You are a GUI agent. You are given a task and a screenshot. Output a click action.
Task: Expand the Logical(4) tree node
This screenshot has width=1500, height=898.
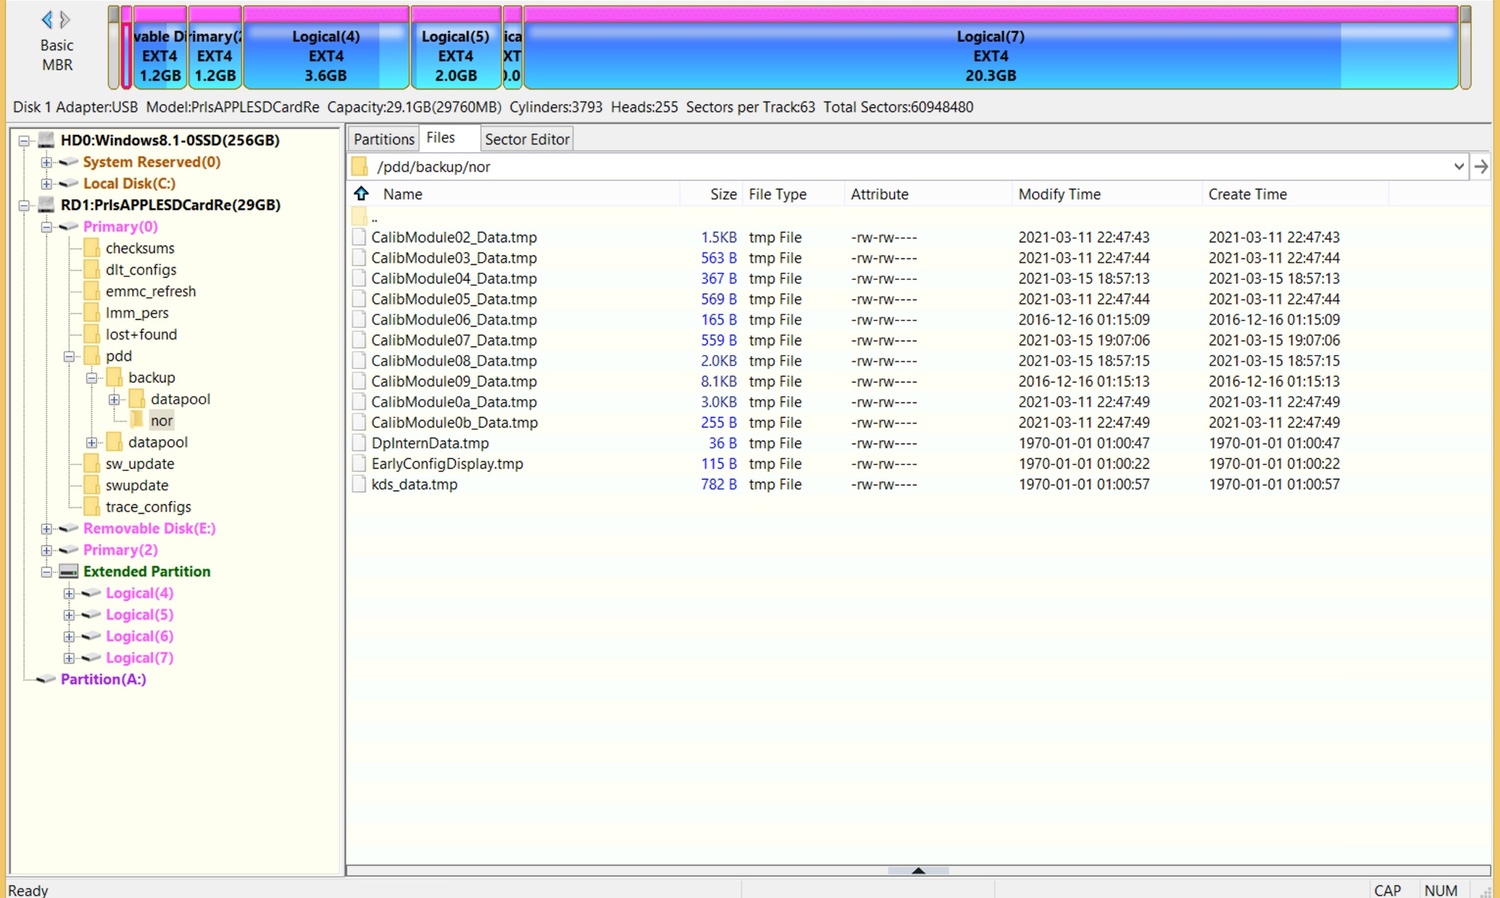[x=69, y=594]
